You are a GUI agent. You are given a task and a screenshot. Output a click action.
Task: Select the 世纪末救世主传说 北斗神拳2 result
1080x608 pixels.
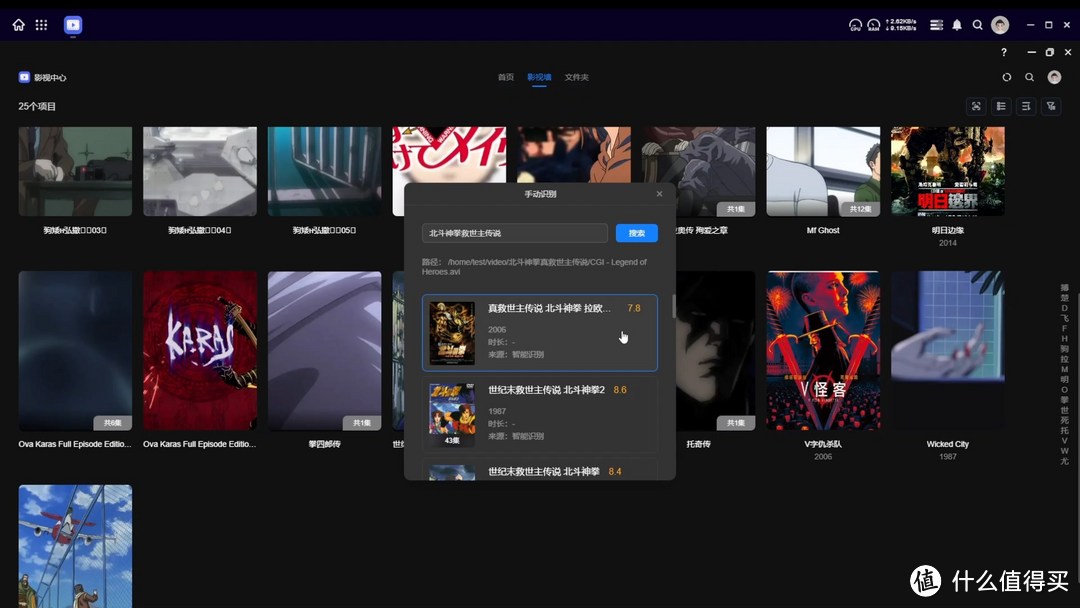[x=539, y=414]
